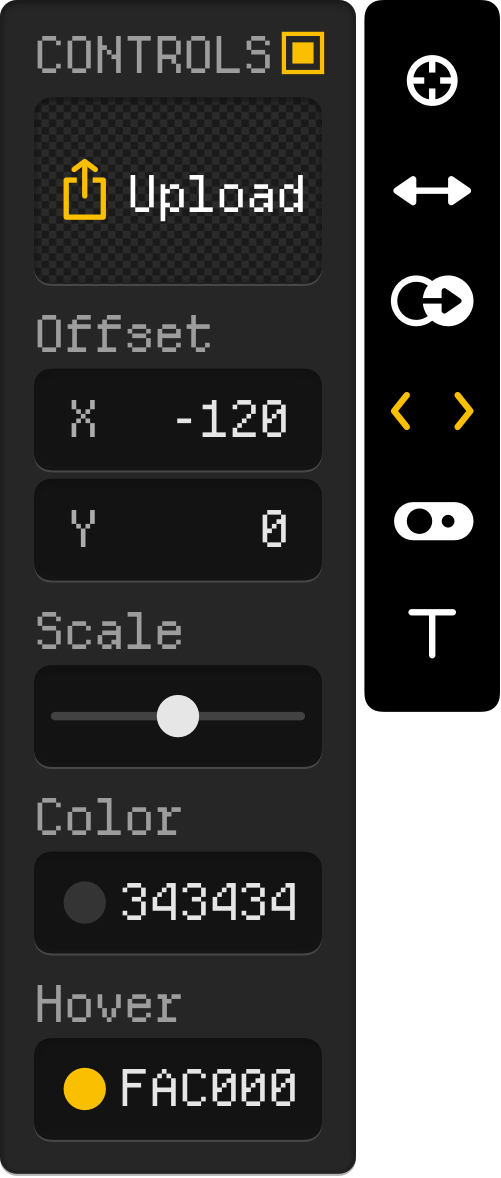Click the Scale slider handle
The height and width of the screenshot is (1178, 501).
(178, 716)
